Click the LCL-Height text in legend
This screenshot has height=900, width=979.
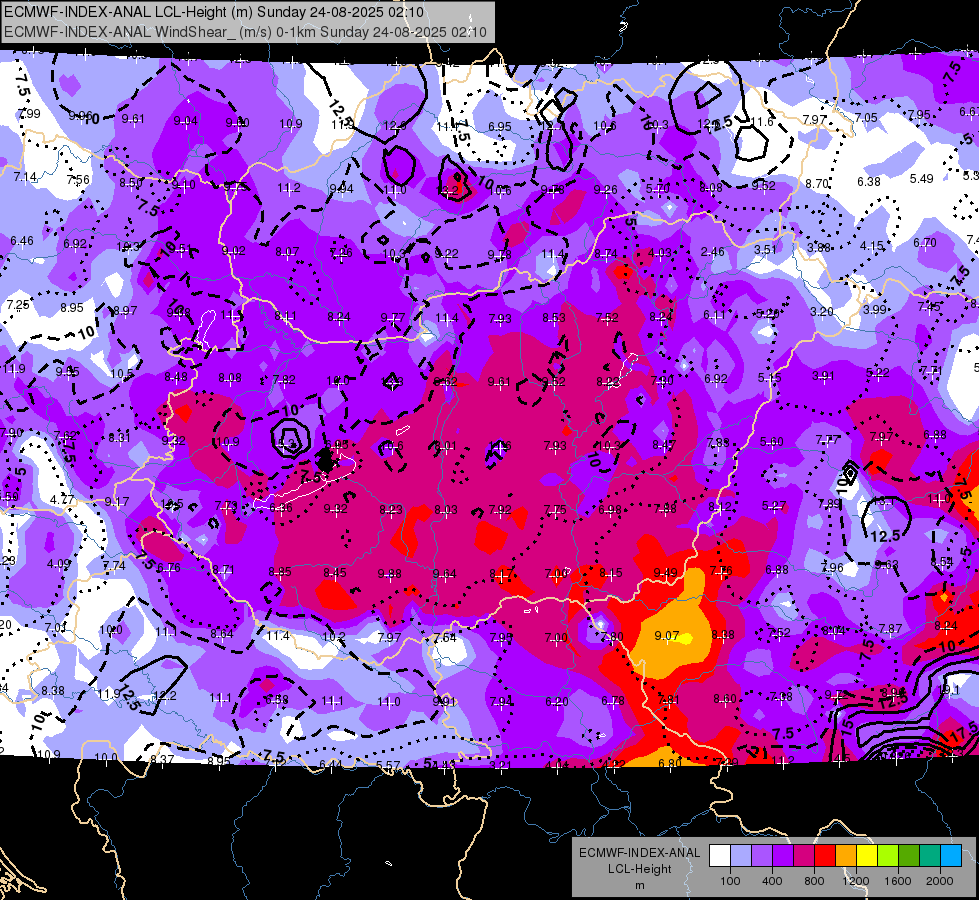pos(639,869)
